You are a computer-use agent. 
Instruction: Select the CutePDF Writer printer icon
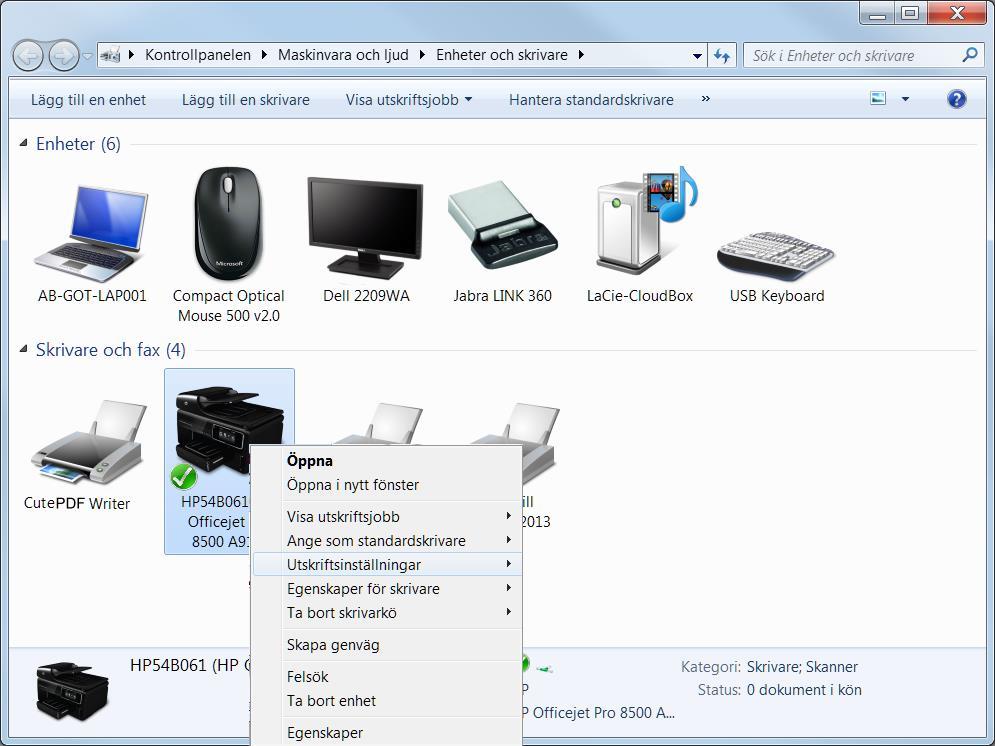pos(89,442)
